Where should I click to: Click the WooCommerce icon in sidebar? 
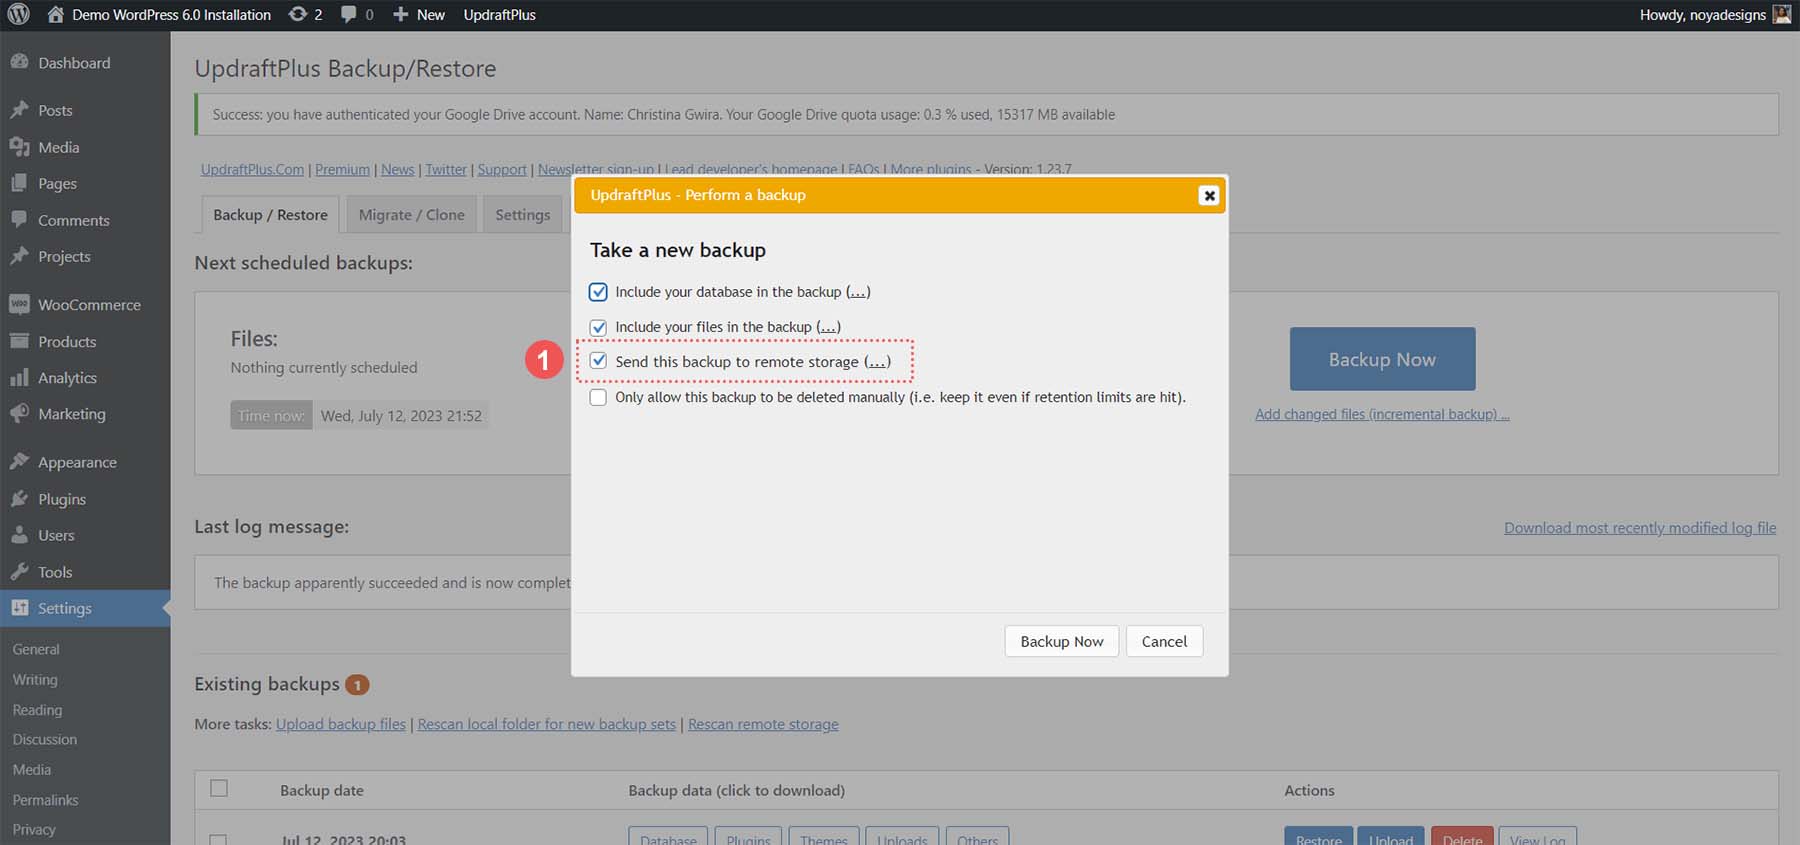click(x=19, y=304)
